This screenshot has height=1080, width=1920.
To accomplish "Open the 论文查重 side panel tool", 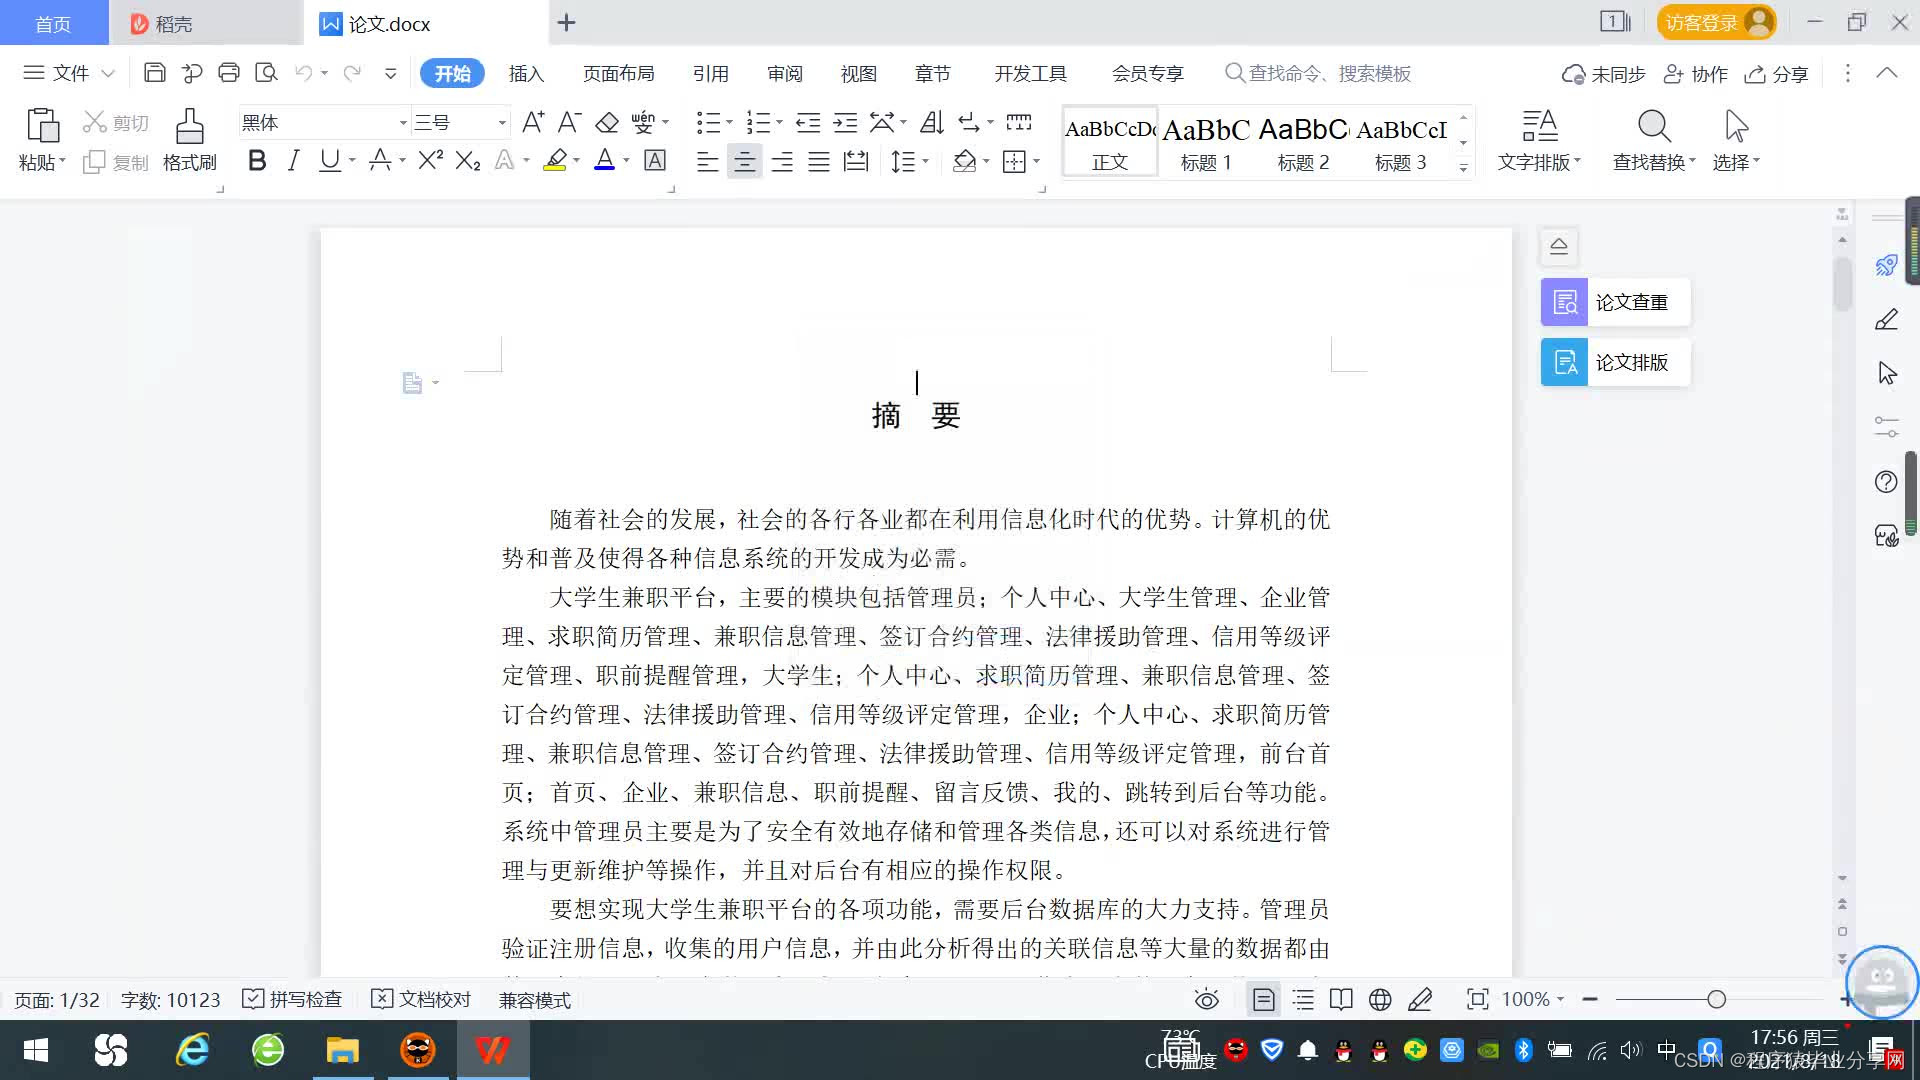I will pyautogui.click(x=1615, y=302).
